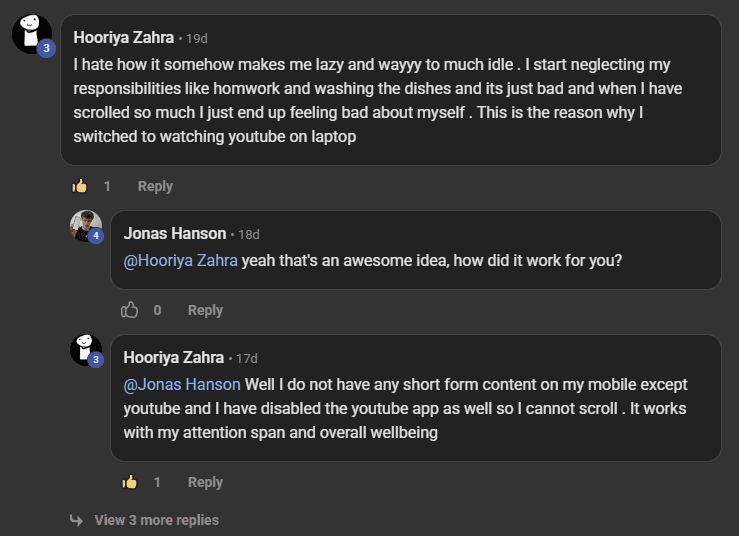
Task: Click the 18d timestamp on Jonas's reply
Action: pos(248,235)
